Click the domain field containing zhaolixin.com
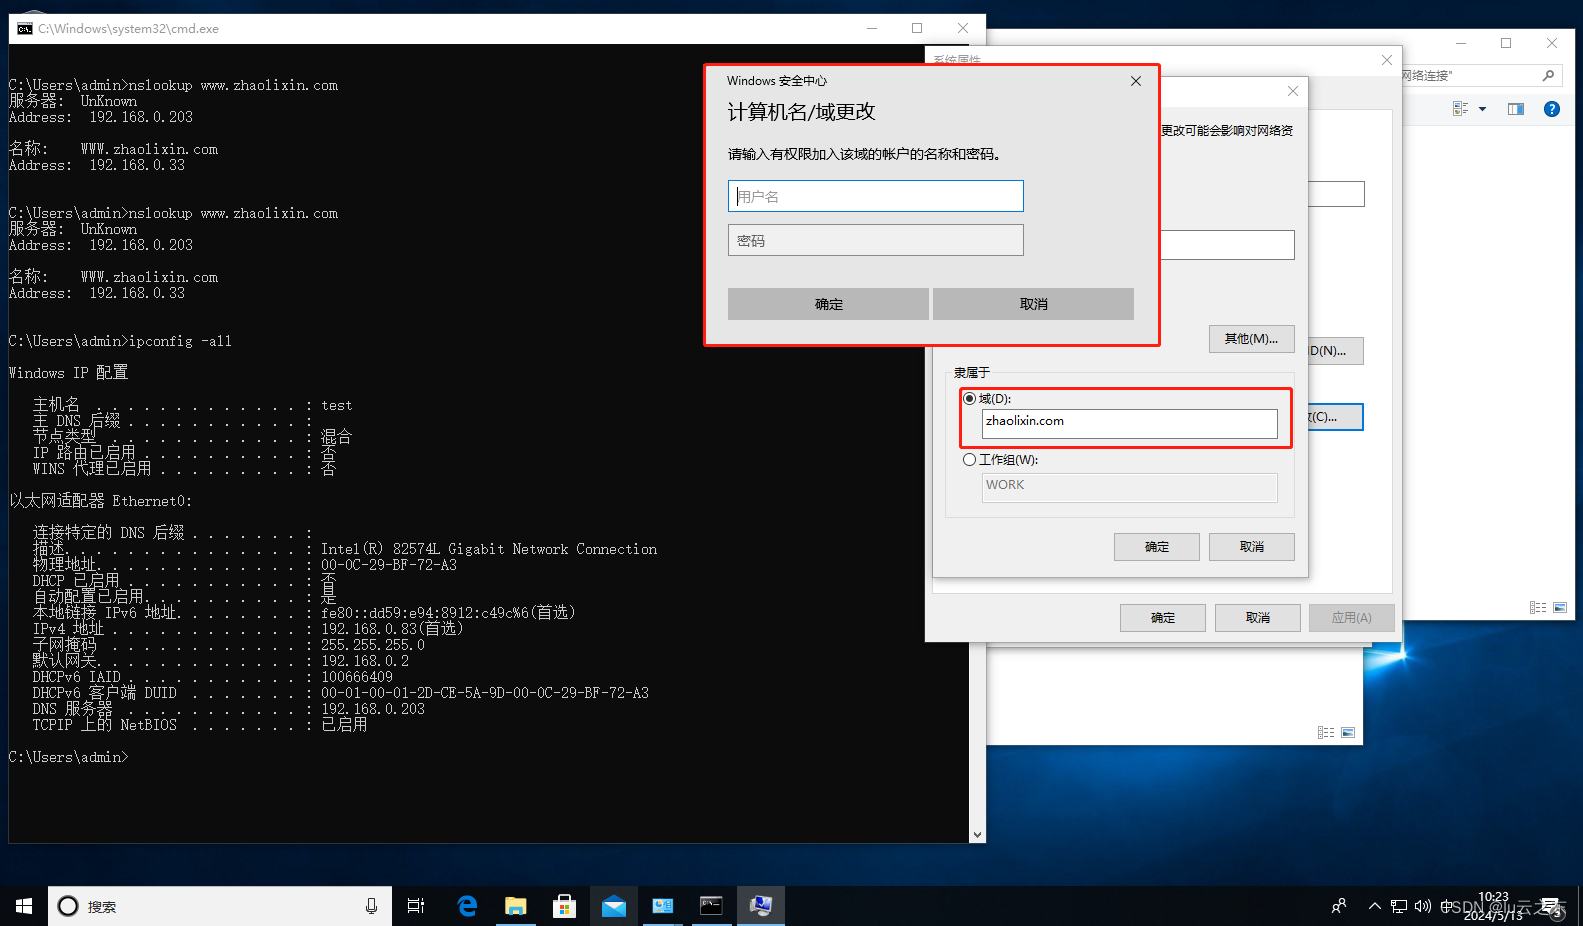Image resolution: width=1583 pixels, height=926 pixels. 1129,423
